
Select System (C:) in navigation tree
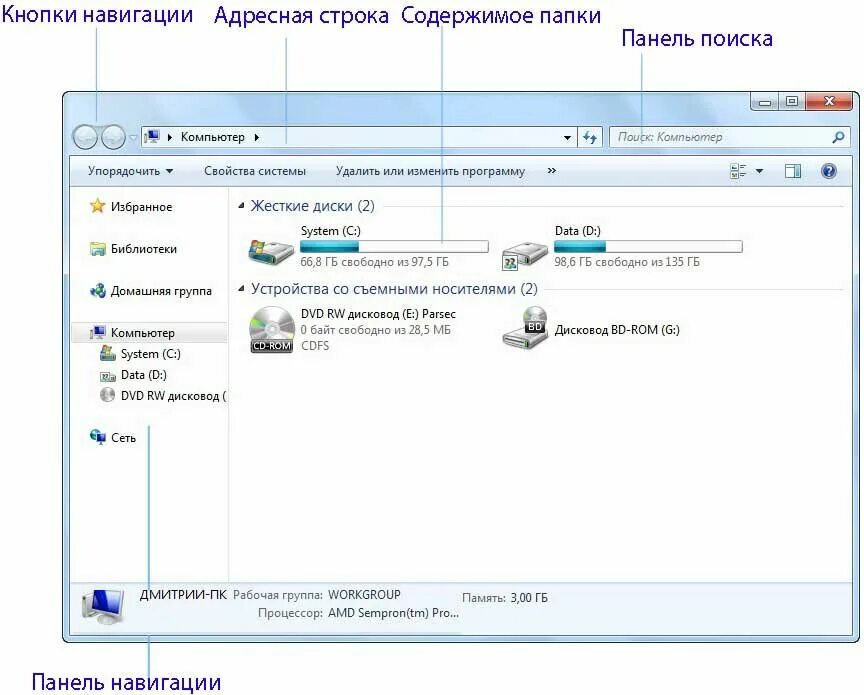(x=150, y=354)
